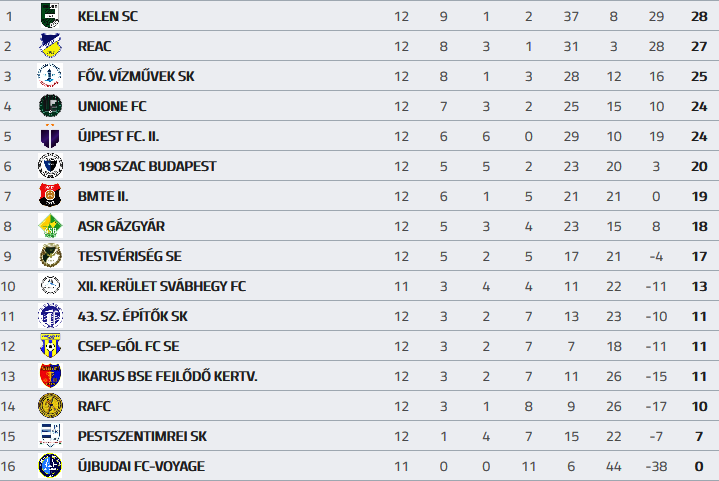Viewport: 719px width, 481px height.
Task: Click the BMTE II. team badge
Action: pyautogui.click(x=50, y=196)
